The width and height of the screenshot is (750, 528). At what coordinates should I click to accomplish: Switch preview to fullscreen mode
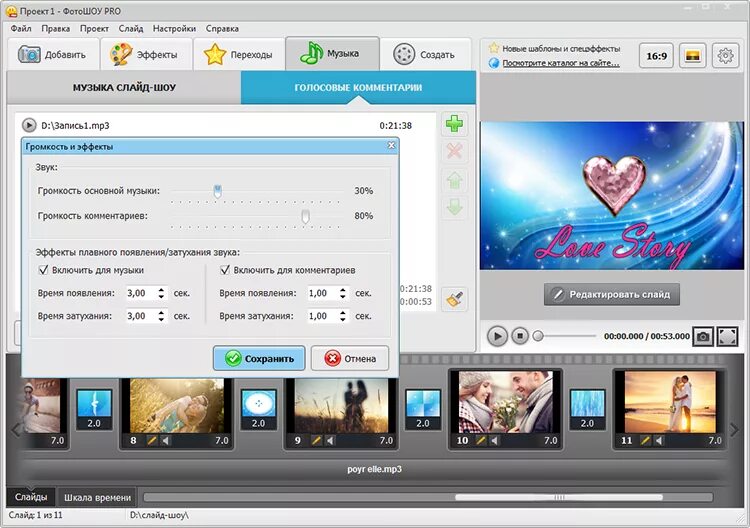coord(728,336)
